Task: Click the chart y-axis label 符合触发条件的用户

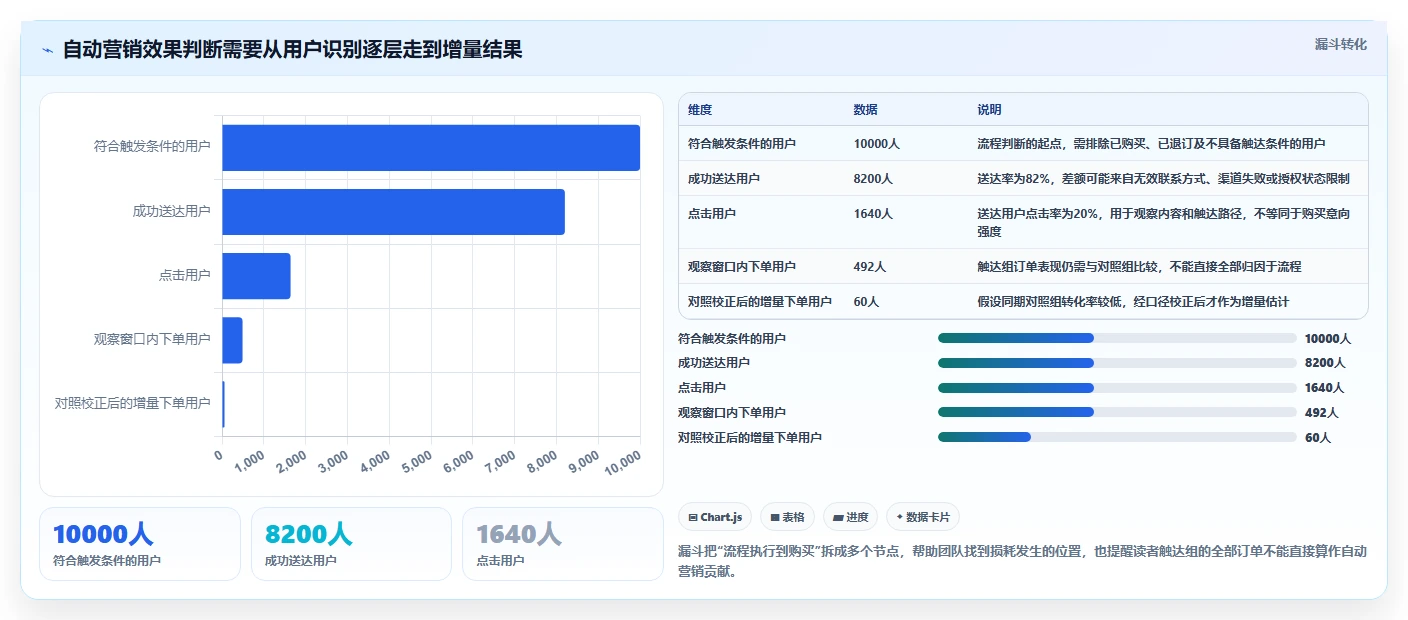Action: click(152, 147)
